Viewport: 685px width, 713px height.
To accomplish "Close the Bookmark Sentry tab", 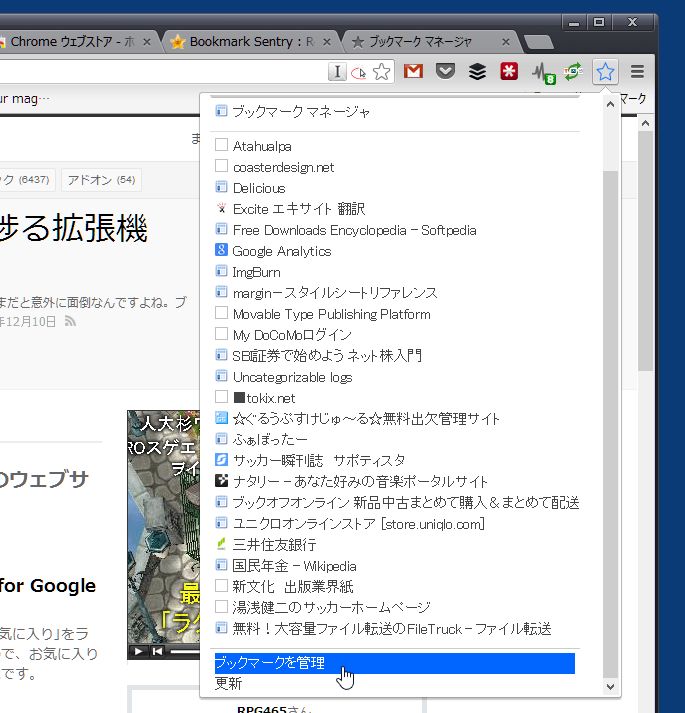I will [327, 42].
